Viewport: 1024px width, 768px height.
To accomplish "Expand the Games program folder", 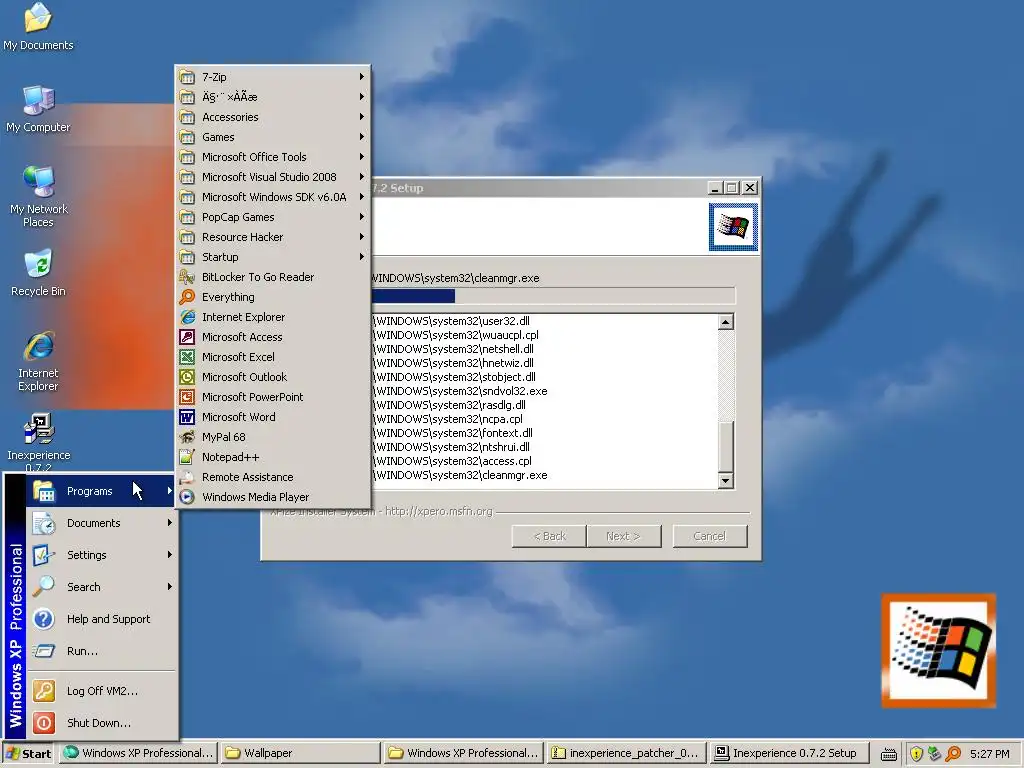I will point(273,137).
